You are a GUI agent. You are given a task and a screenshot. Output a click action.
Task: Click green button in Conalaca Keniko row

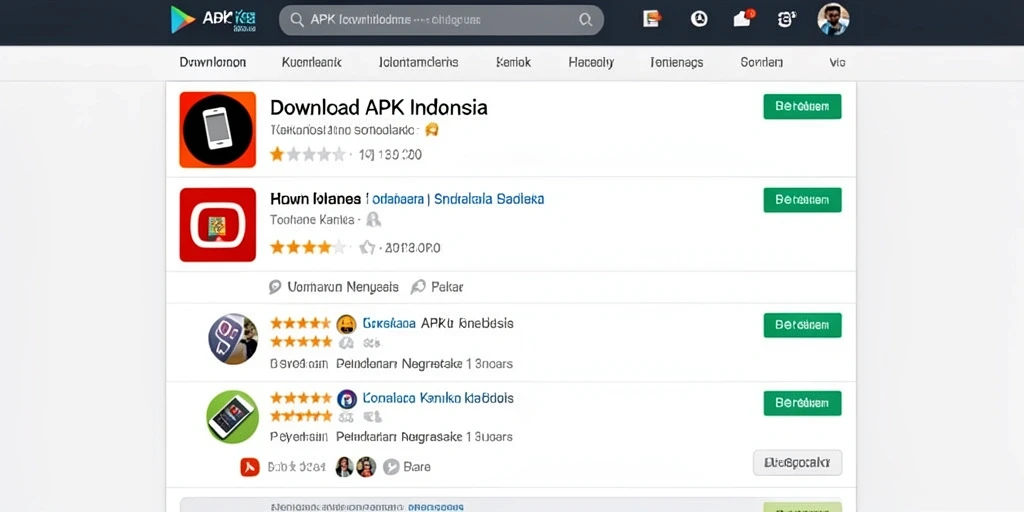(802, 404)
